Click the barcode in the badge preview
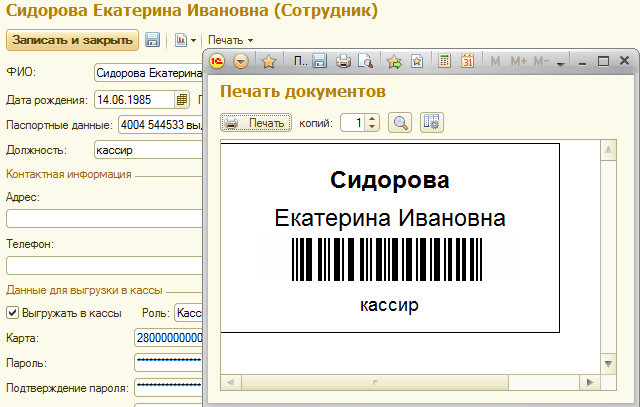The width and height of the screenshot is (640, 407). pyautogui.click(x=387, y=260)
